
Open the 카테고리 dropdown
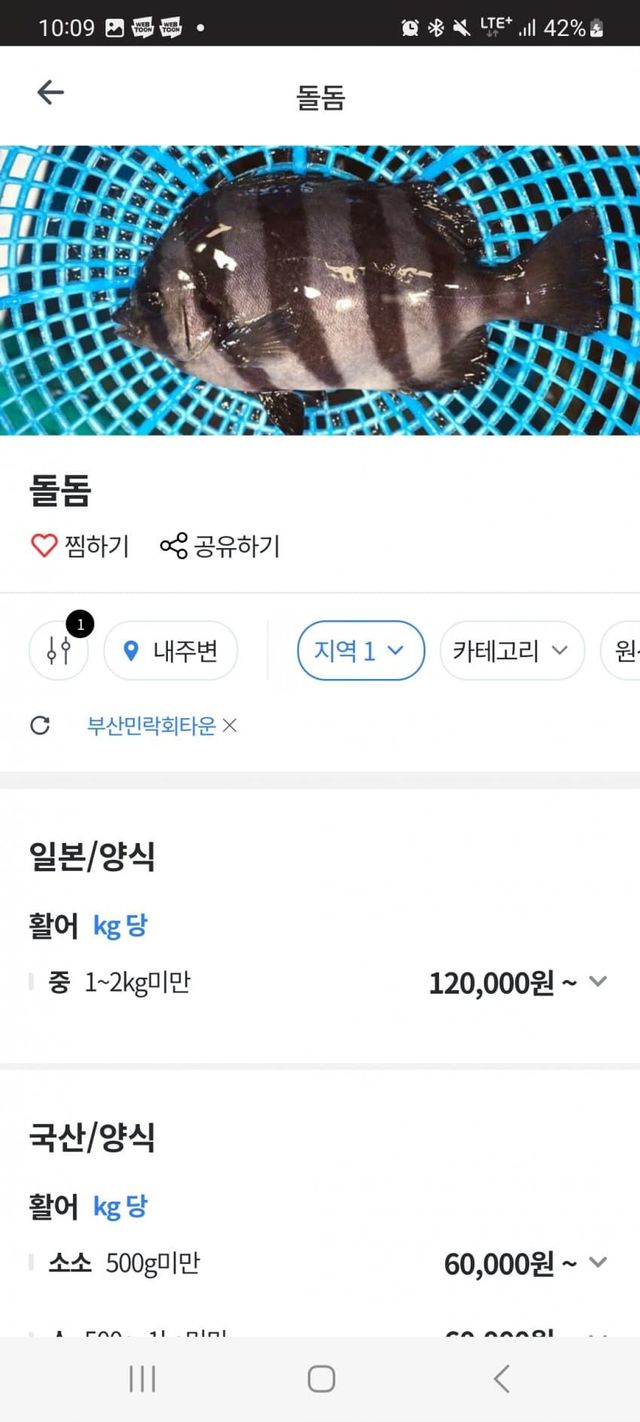511,651
